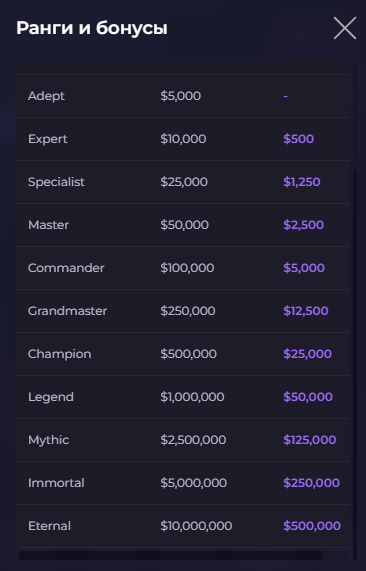Click the $500,000 Champion threshold

tap(188, 354)
